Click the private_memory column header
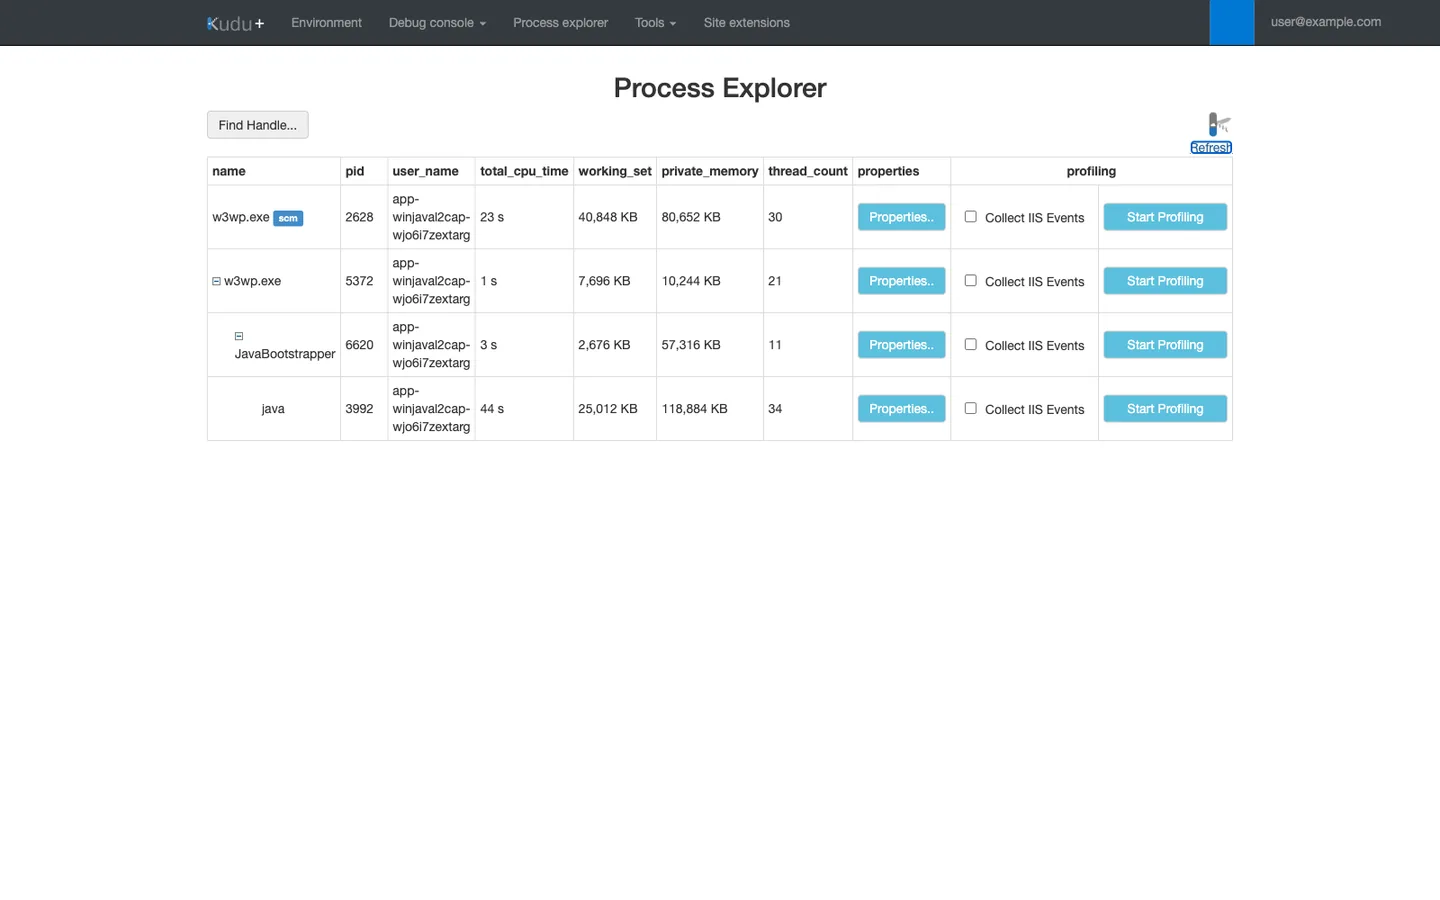Viewport: 1440px width, 900px height. coord(710,171)
